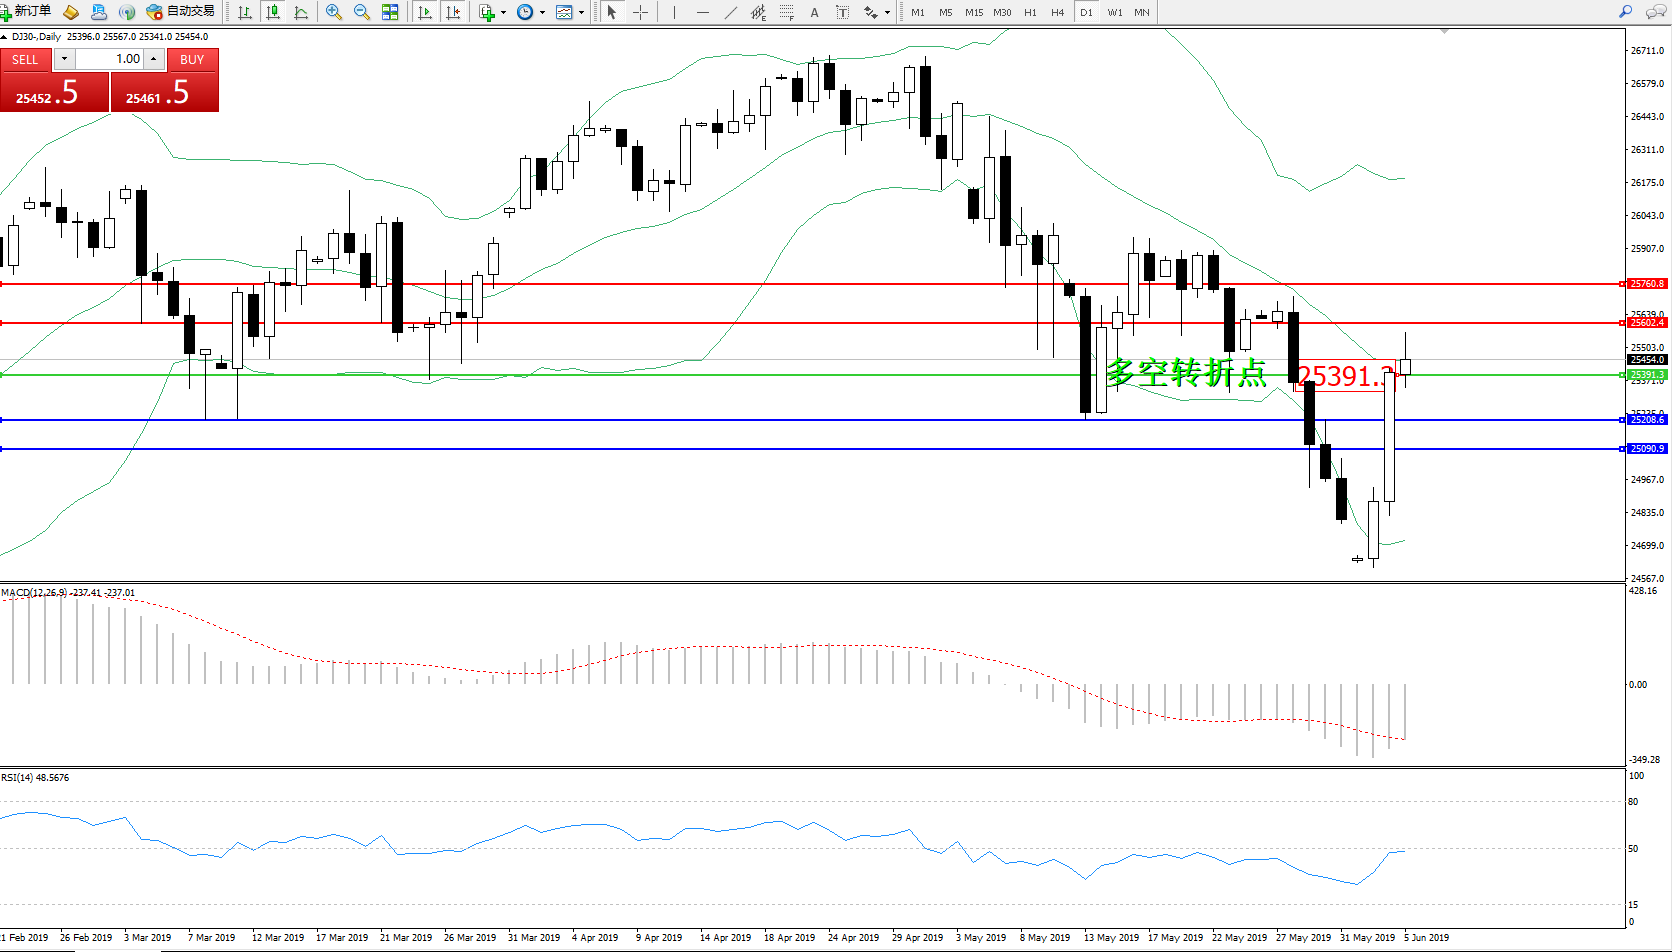This screenshot has height=952, width=1672.
Task: Click the zoom out magnifier icon
Action: 361,12
